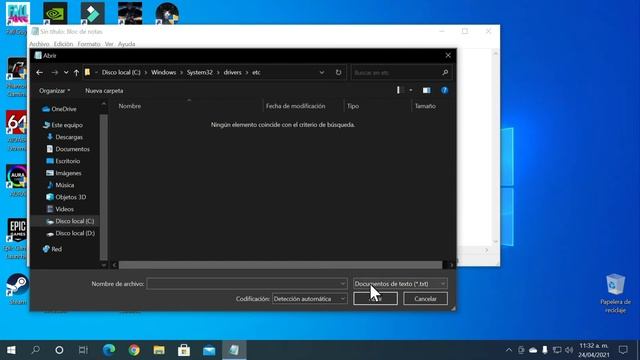Open the Codificación dropdown
This screenshot has height=360, width=640.
[x=309, y=299]
